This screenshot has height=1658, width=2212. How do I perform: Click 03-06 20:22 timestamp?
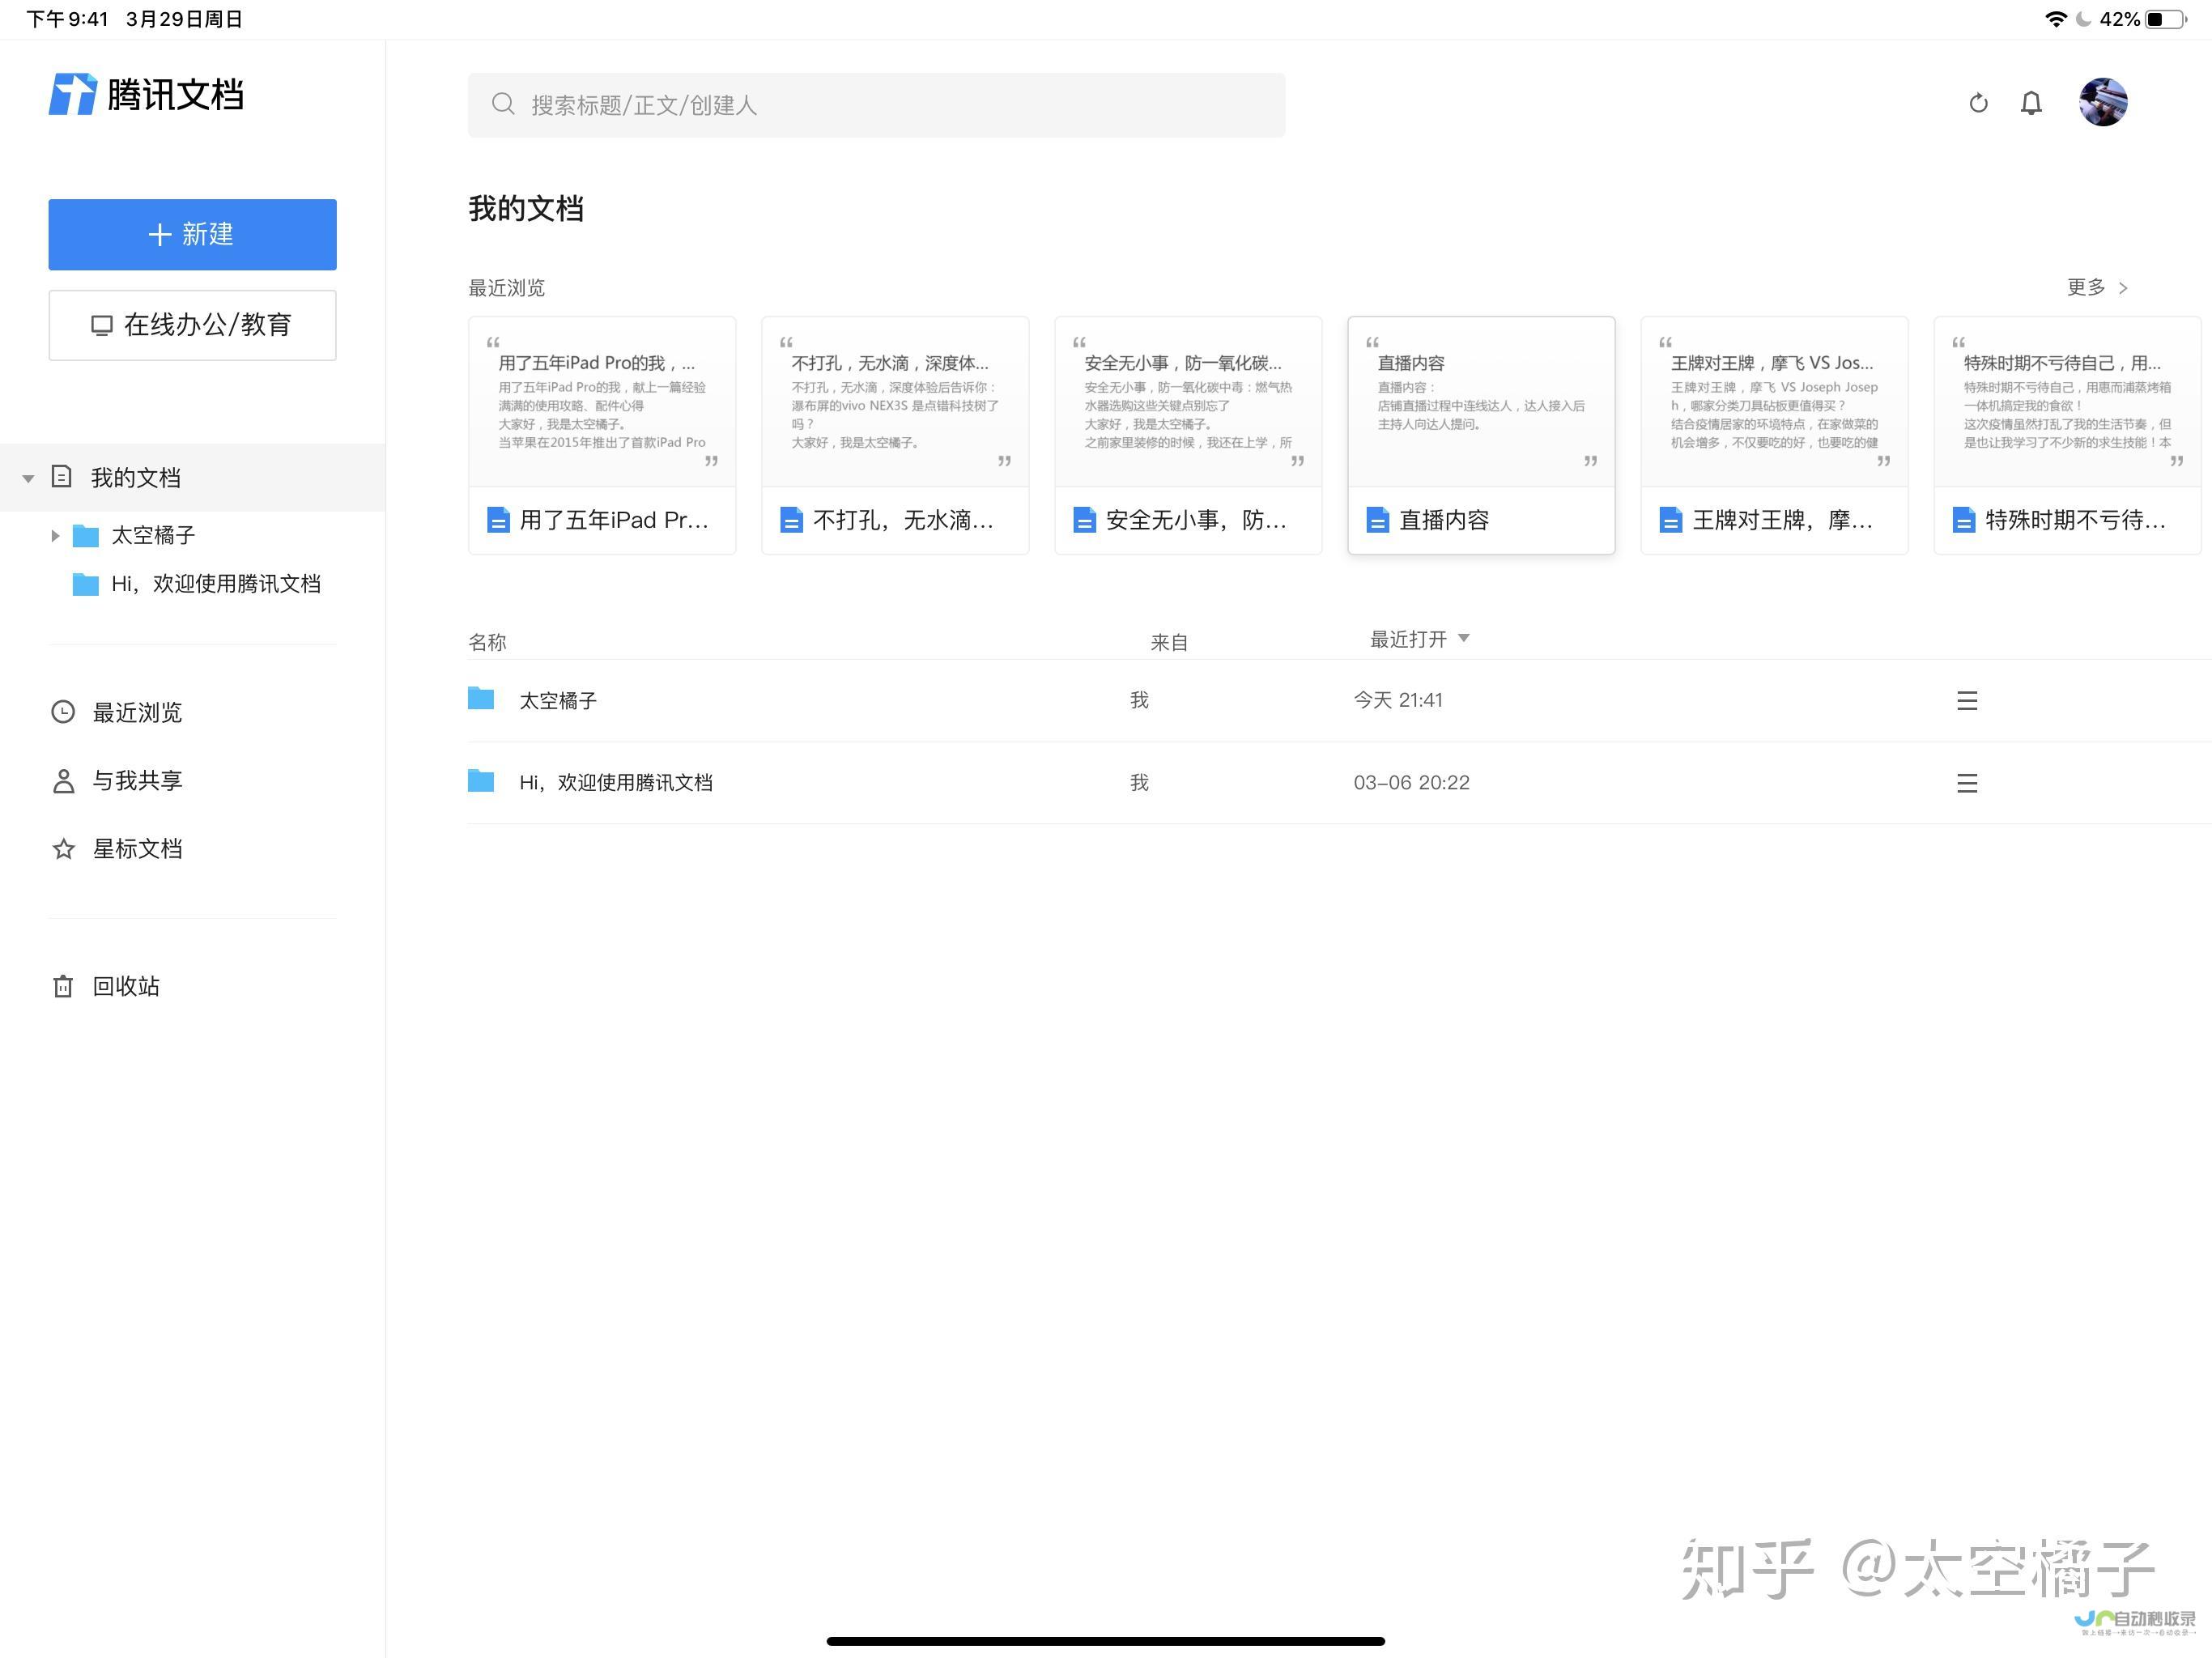[1411, 782]
